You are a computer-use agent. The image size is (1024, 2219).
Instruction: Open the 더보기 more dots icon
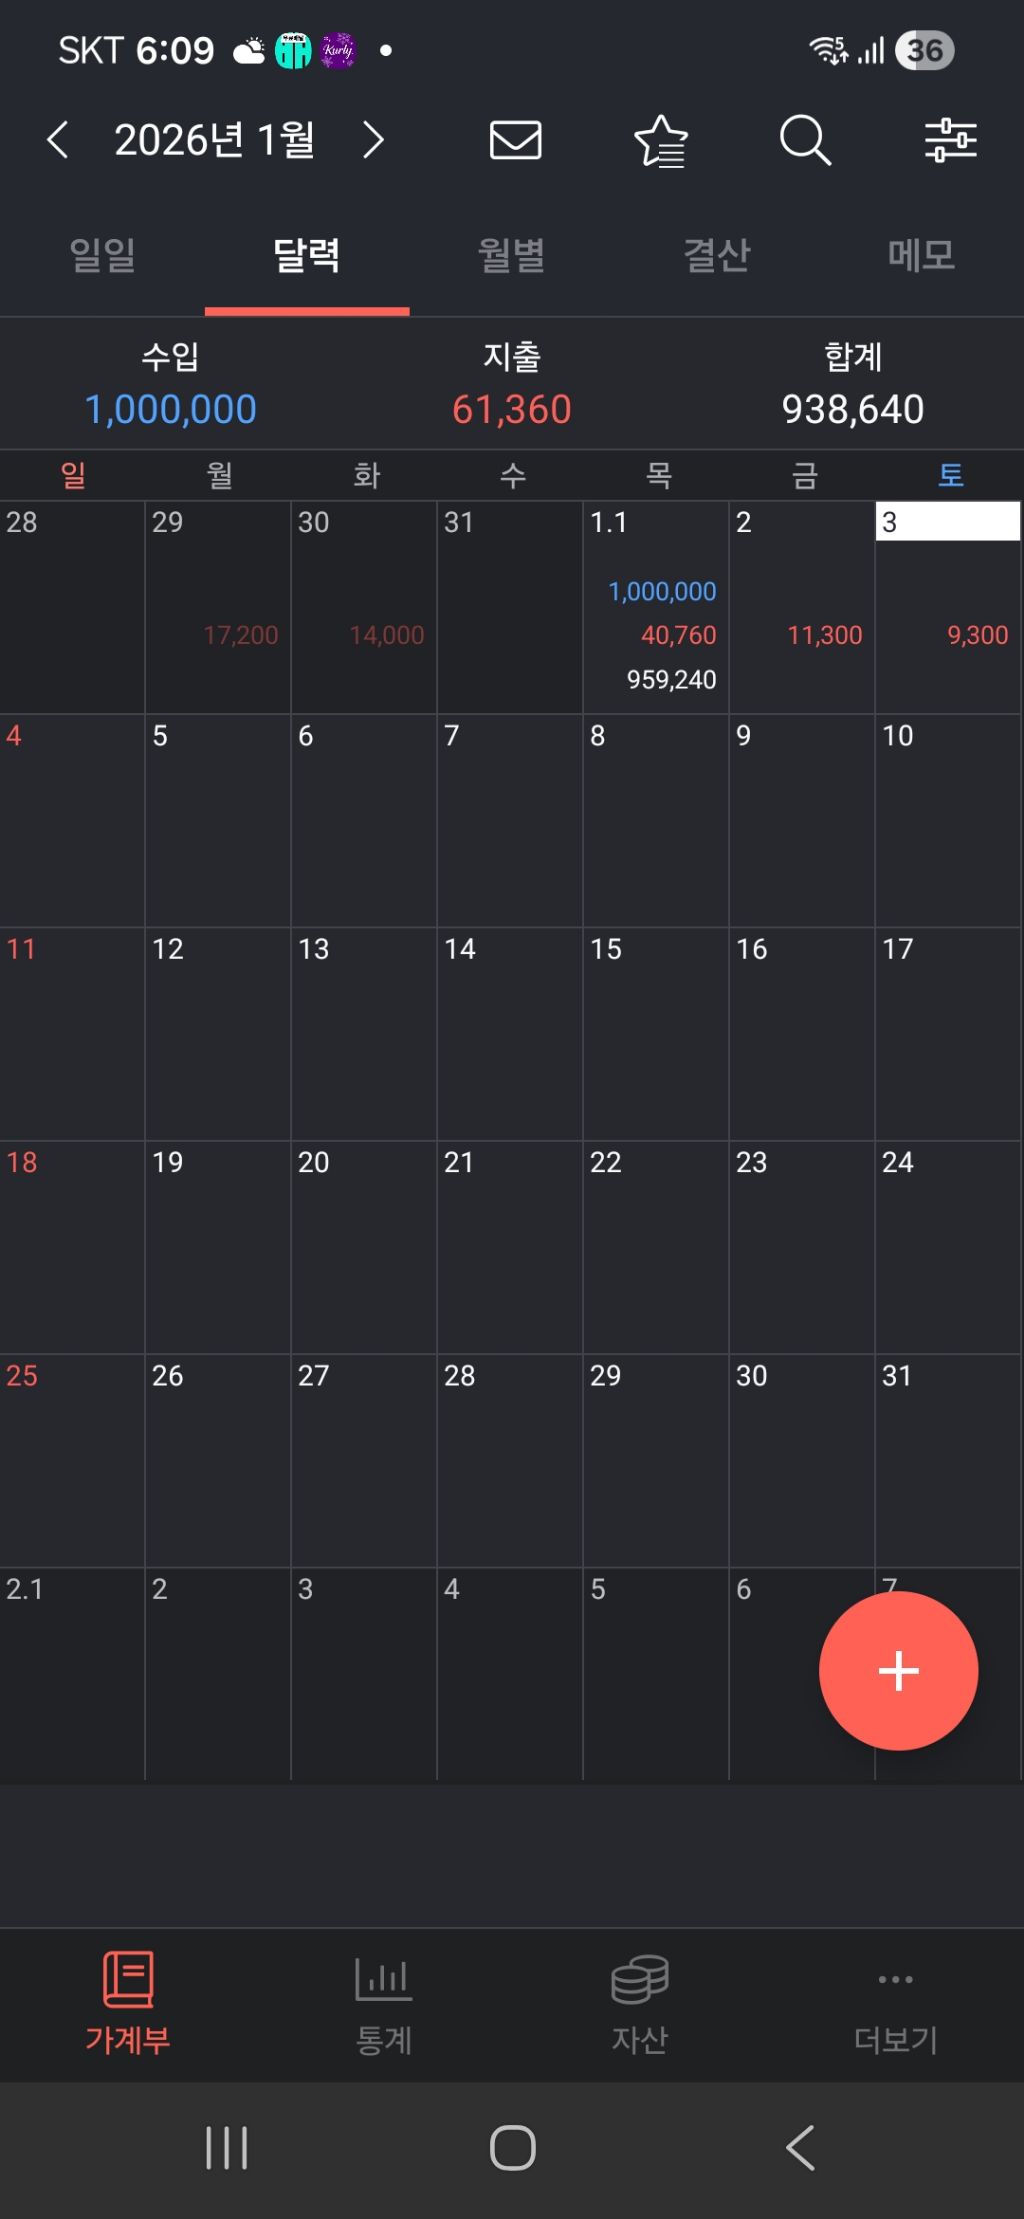pyautogui.click(x=895, y=1979)
